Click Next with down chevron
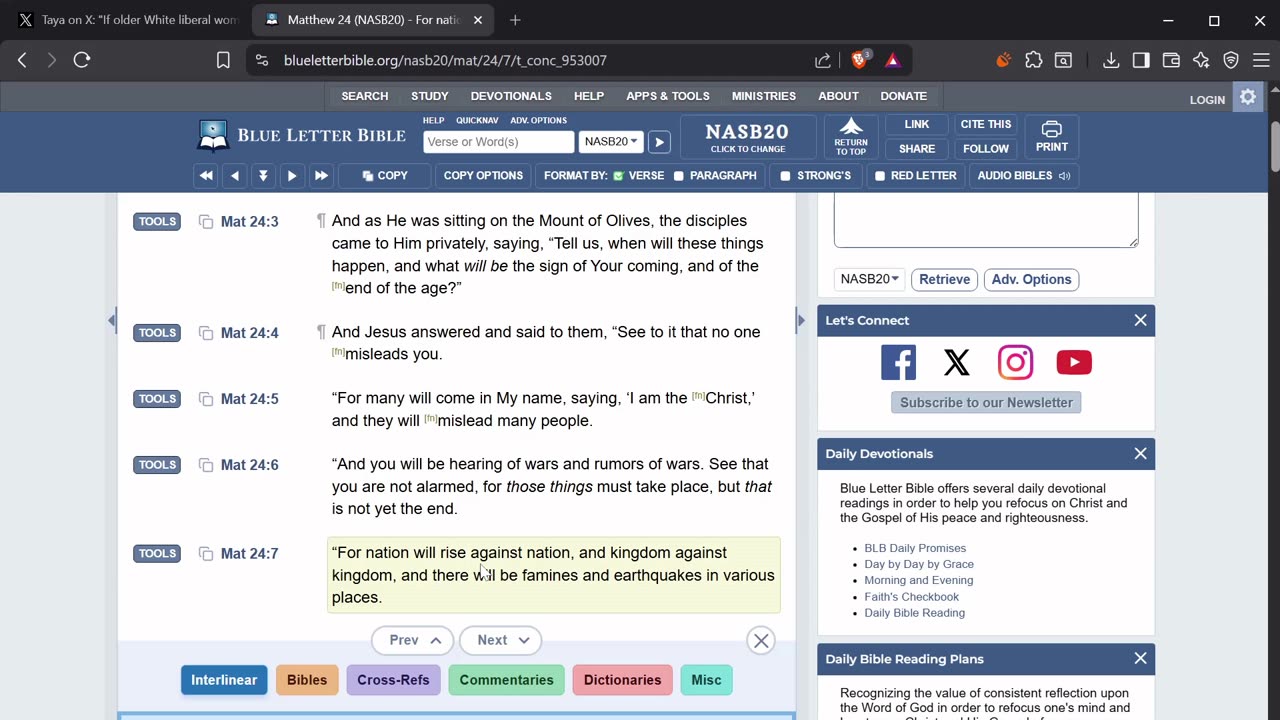Screen dimensions: 1280x720 pos(501,640)
